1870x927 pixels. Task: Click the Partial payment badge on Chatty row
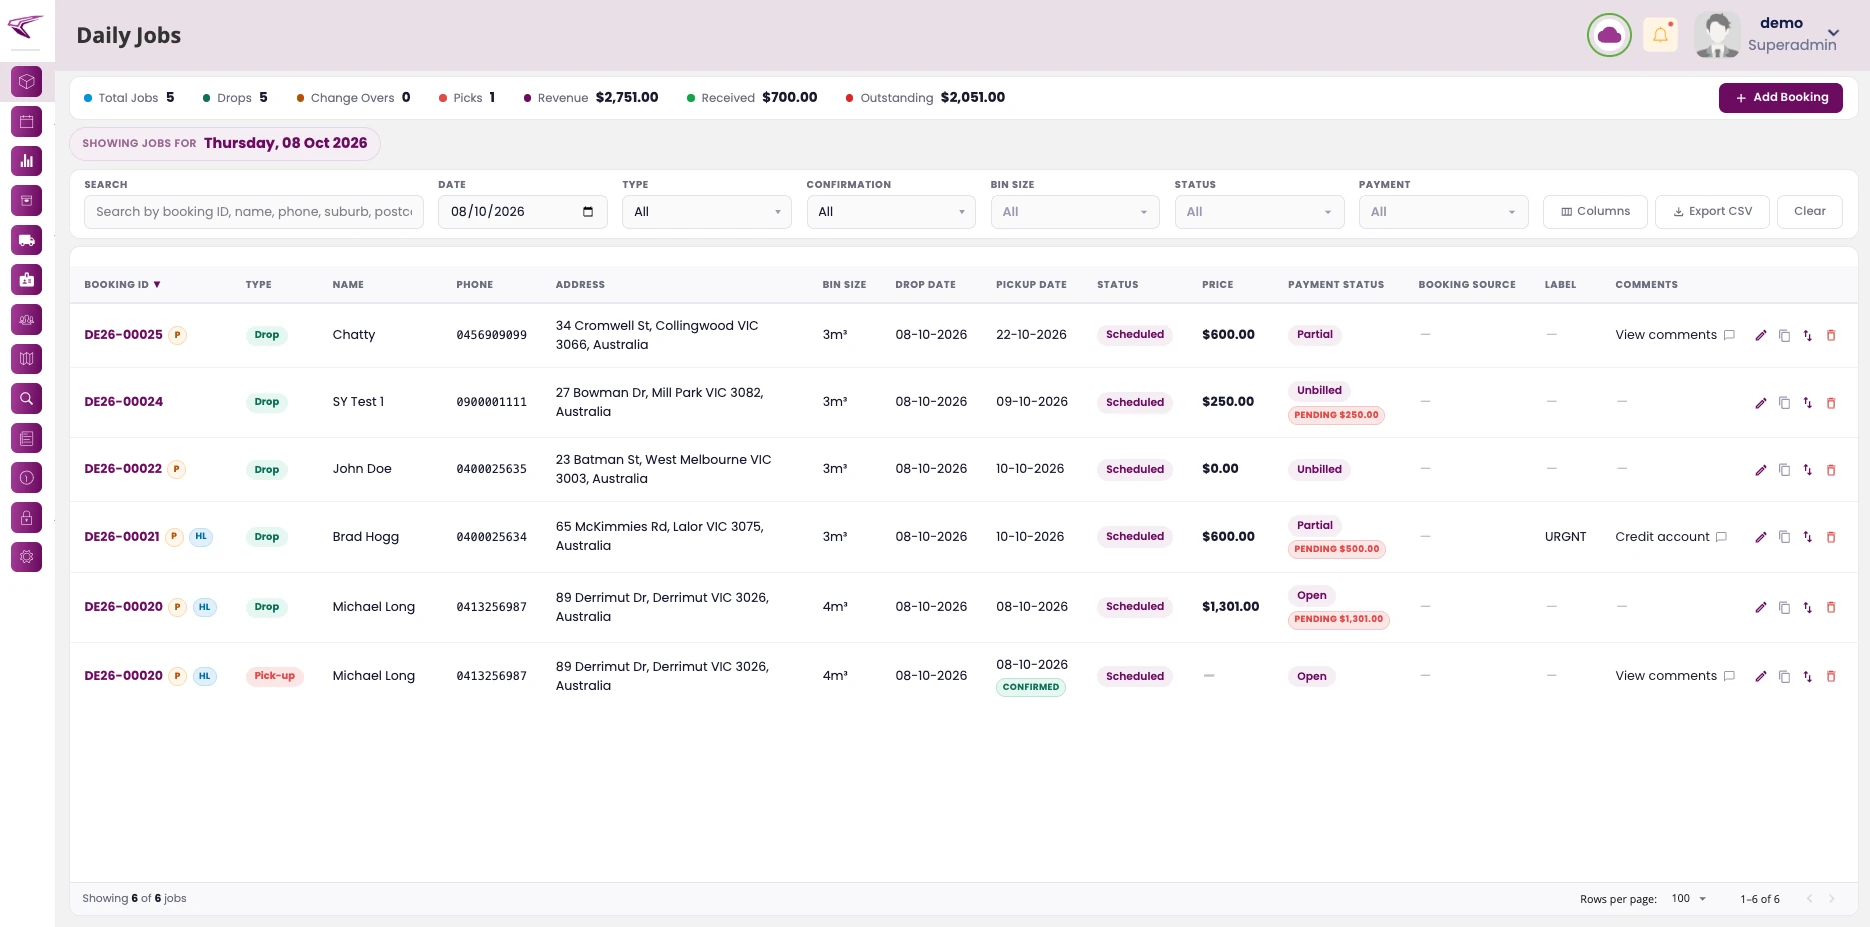point(1314,335)
